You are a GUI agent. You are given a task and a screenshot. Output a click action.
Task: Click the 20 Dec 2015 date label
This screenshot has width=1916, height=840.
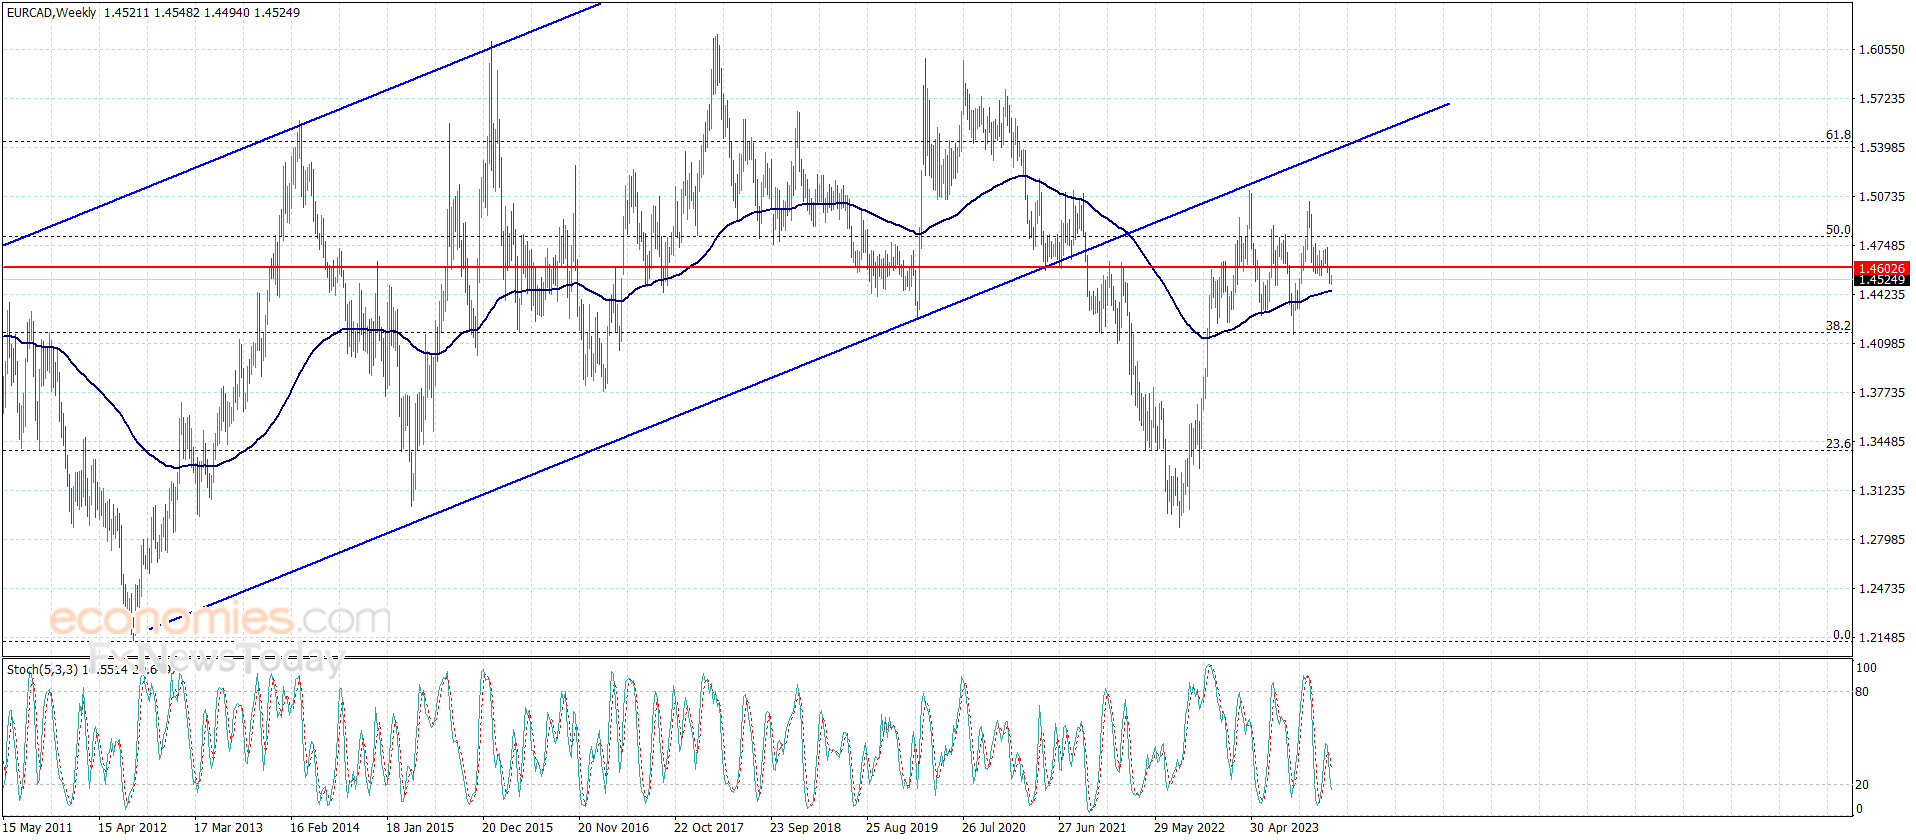517,827
